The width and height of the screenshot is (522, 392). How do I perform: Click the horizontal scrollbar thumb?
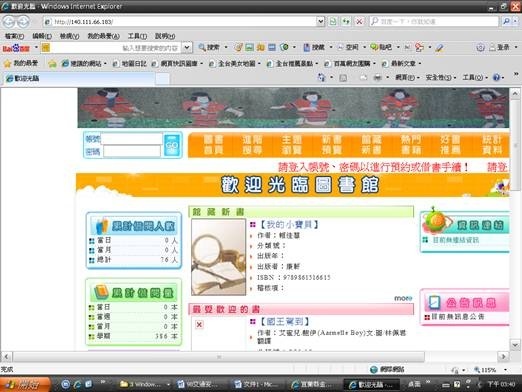pos(218,357)
